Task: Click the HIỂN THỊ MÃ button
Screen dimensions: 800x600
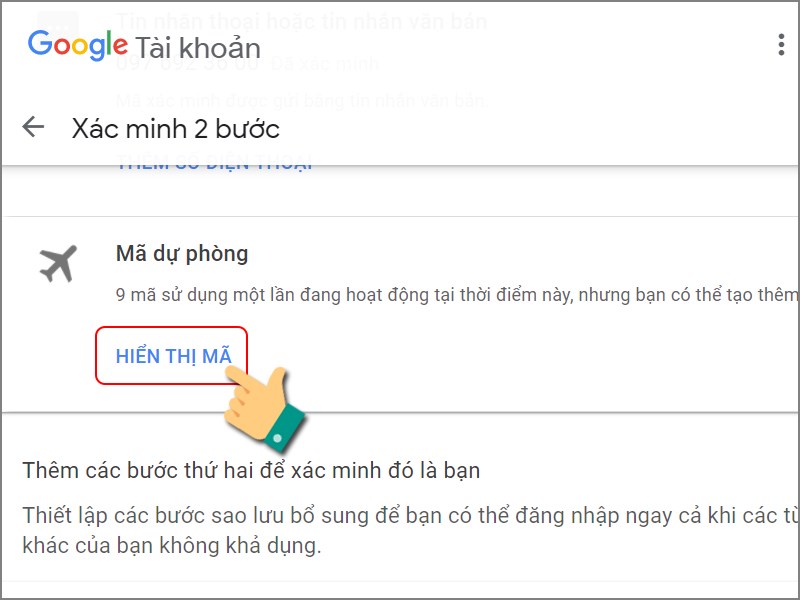Action: click(172, 356)
